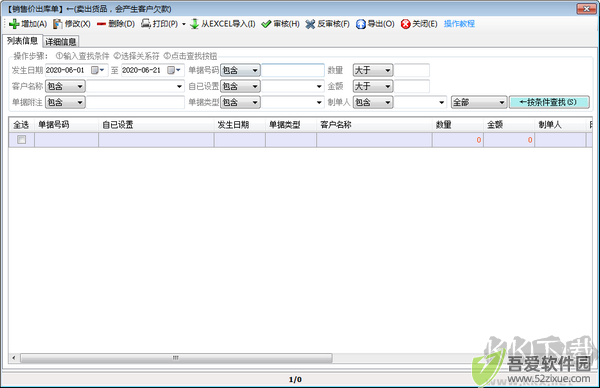The width and height of the screenshot is (600, 388).
Task: Click the horizontal scrollbar left arrow
Action: [14, 358]
